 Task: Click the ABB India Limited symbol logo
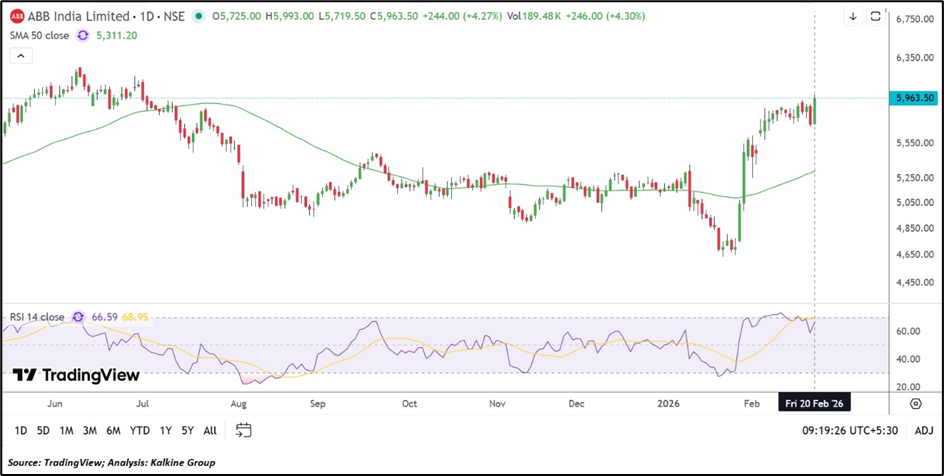[x=17, y=16]
